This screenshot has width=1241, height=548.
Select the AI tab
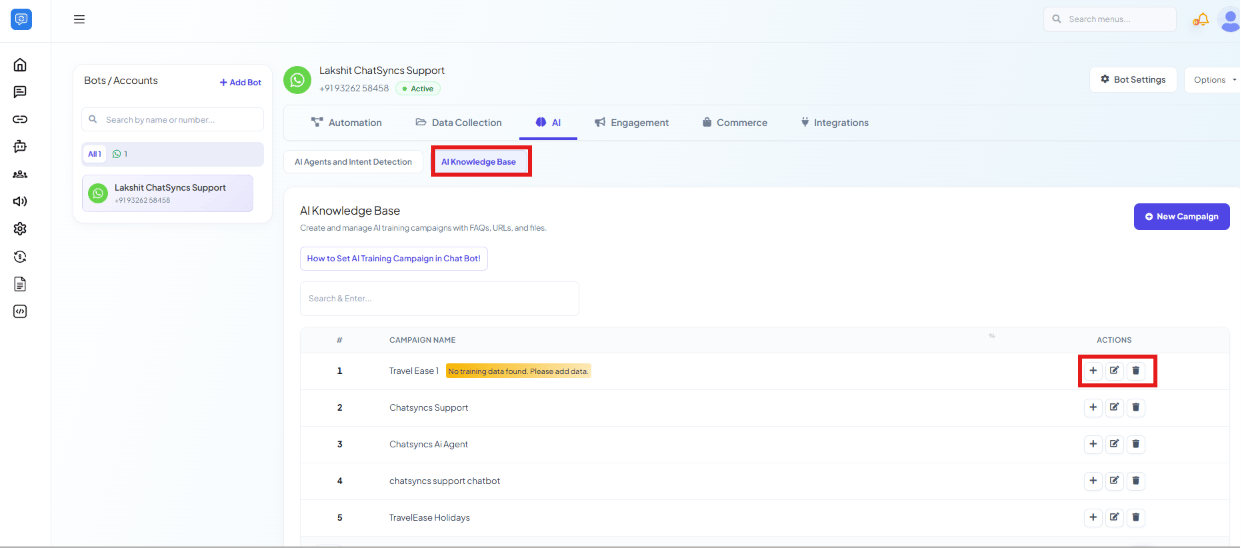point(548,122)
